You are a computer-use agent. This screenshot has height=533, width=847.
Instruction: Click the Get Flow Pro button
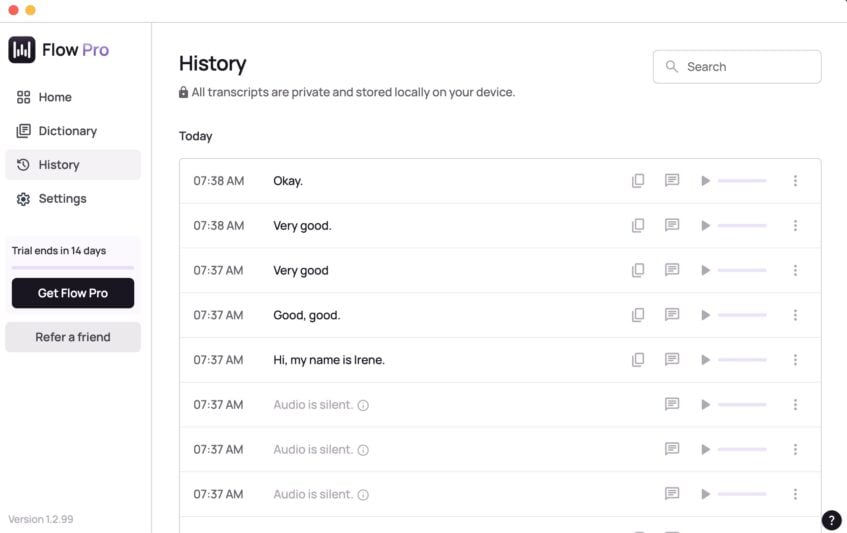(x=73, y=293)
